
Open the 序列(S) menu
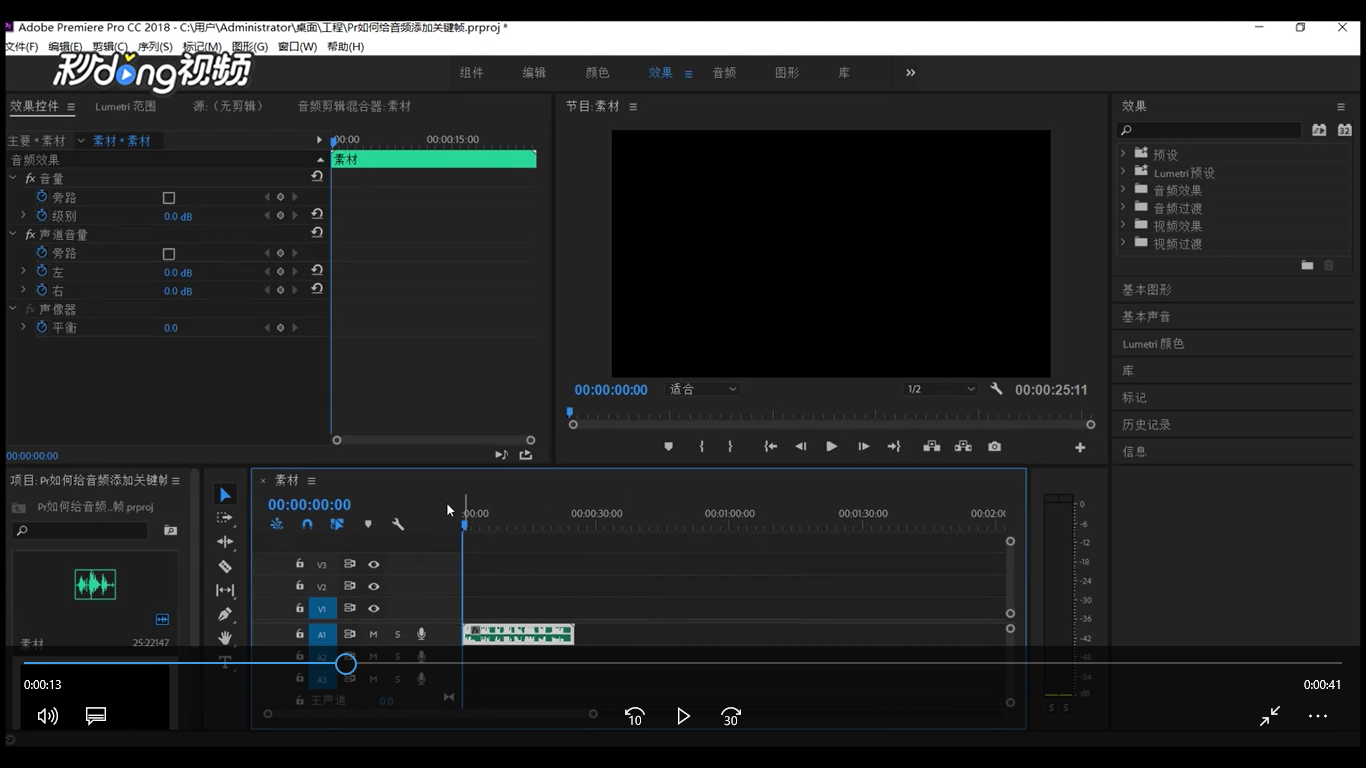(155, 47)
